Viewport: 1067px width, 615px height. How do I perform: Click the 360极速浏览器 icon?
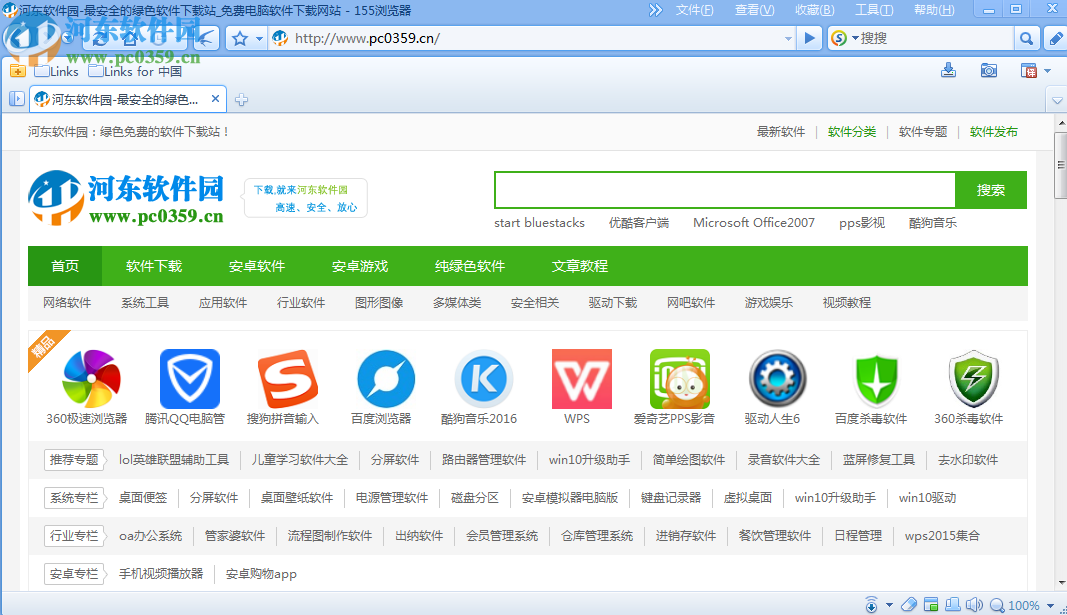pyautogui.click(x=91, y=379)
